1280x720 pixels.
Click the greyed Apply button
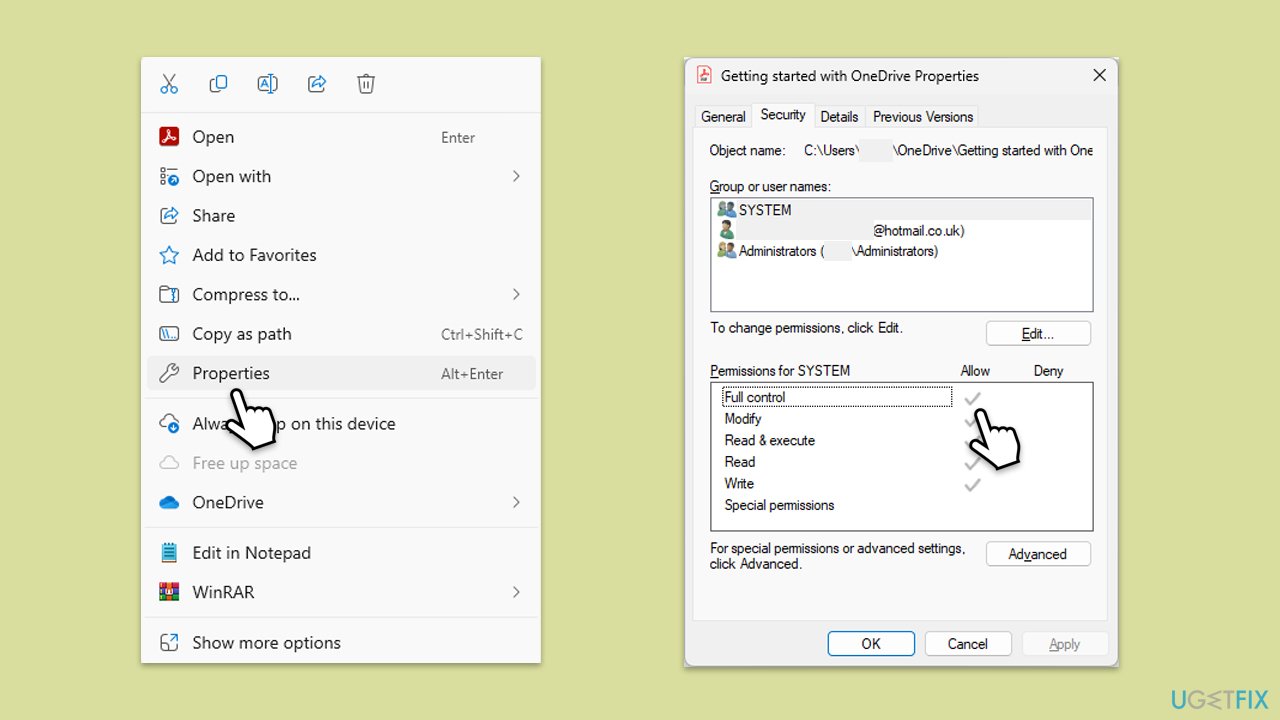click(x=1065, y=644)
